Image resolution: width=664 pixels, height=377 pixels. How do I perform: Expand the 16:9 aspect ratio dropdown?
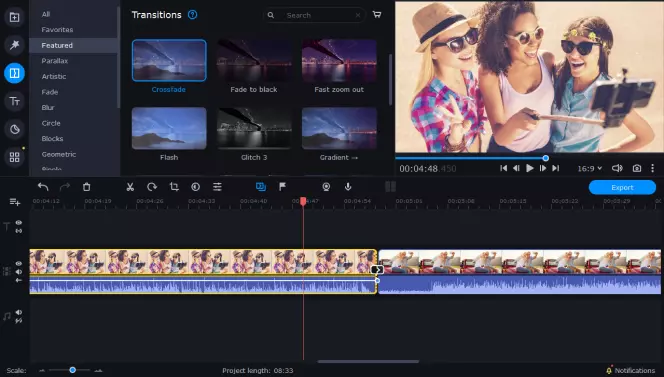tap(589, 169)
